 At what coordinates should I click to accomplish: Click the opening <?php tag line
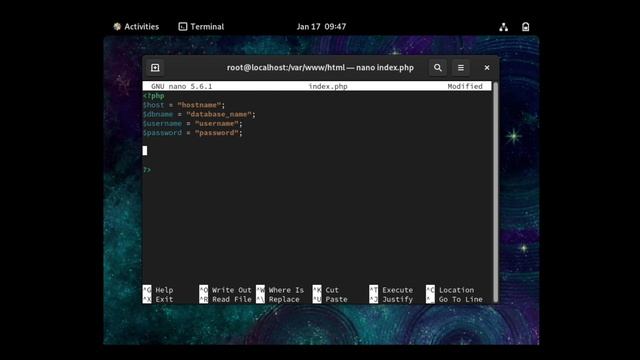pos(153,96)
